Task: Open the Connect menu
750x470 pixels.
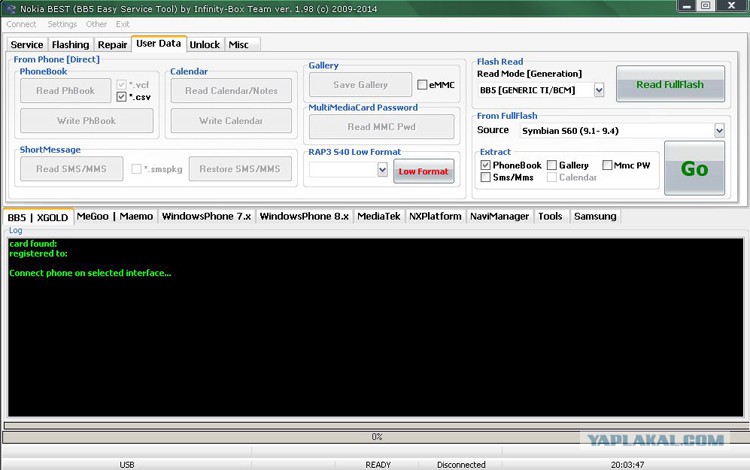Action: [21, 24]
